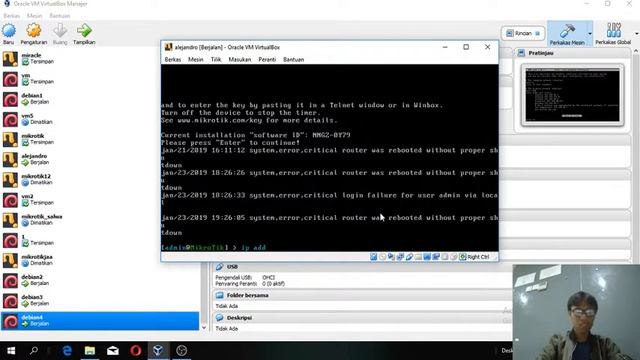Image resolution: width=640 pixels, height=360 pixels.
Task: Click the Folder bersama section icon
Action: (219, 295)
